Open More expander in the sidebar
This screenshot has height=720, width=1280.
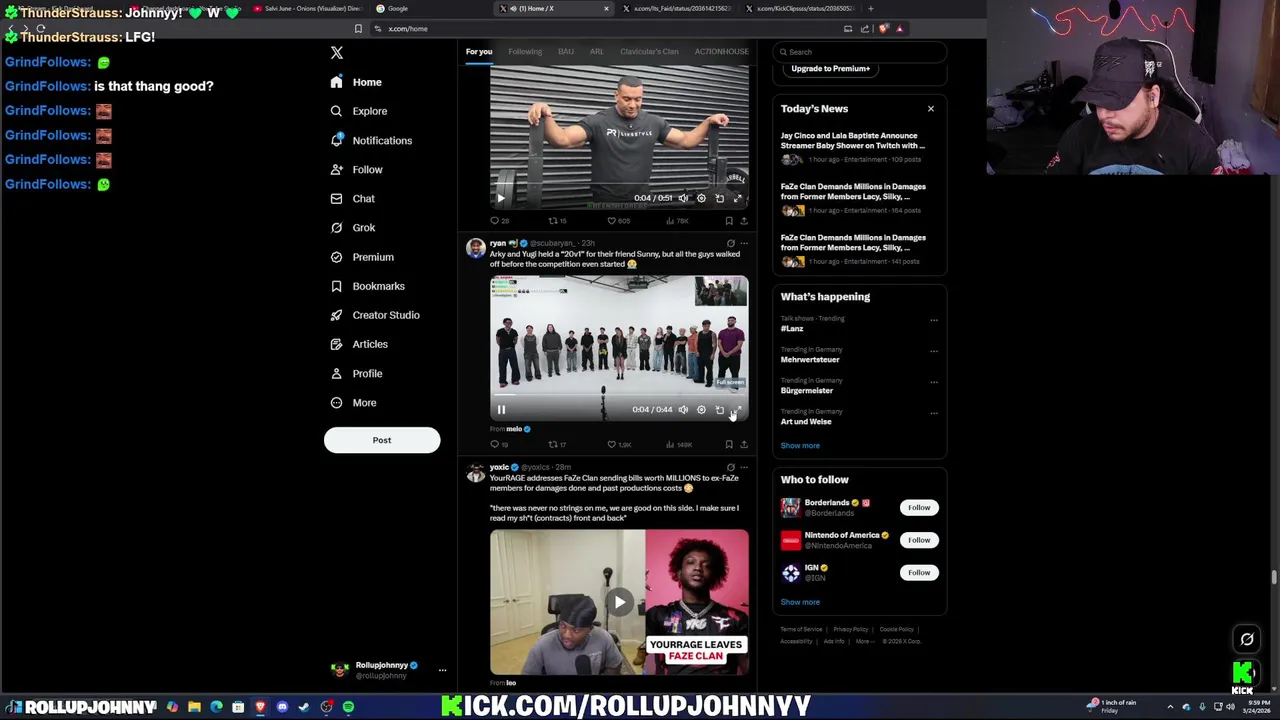353,403
